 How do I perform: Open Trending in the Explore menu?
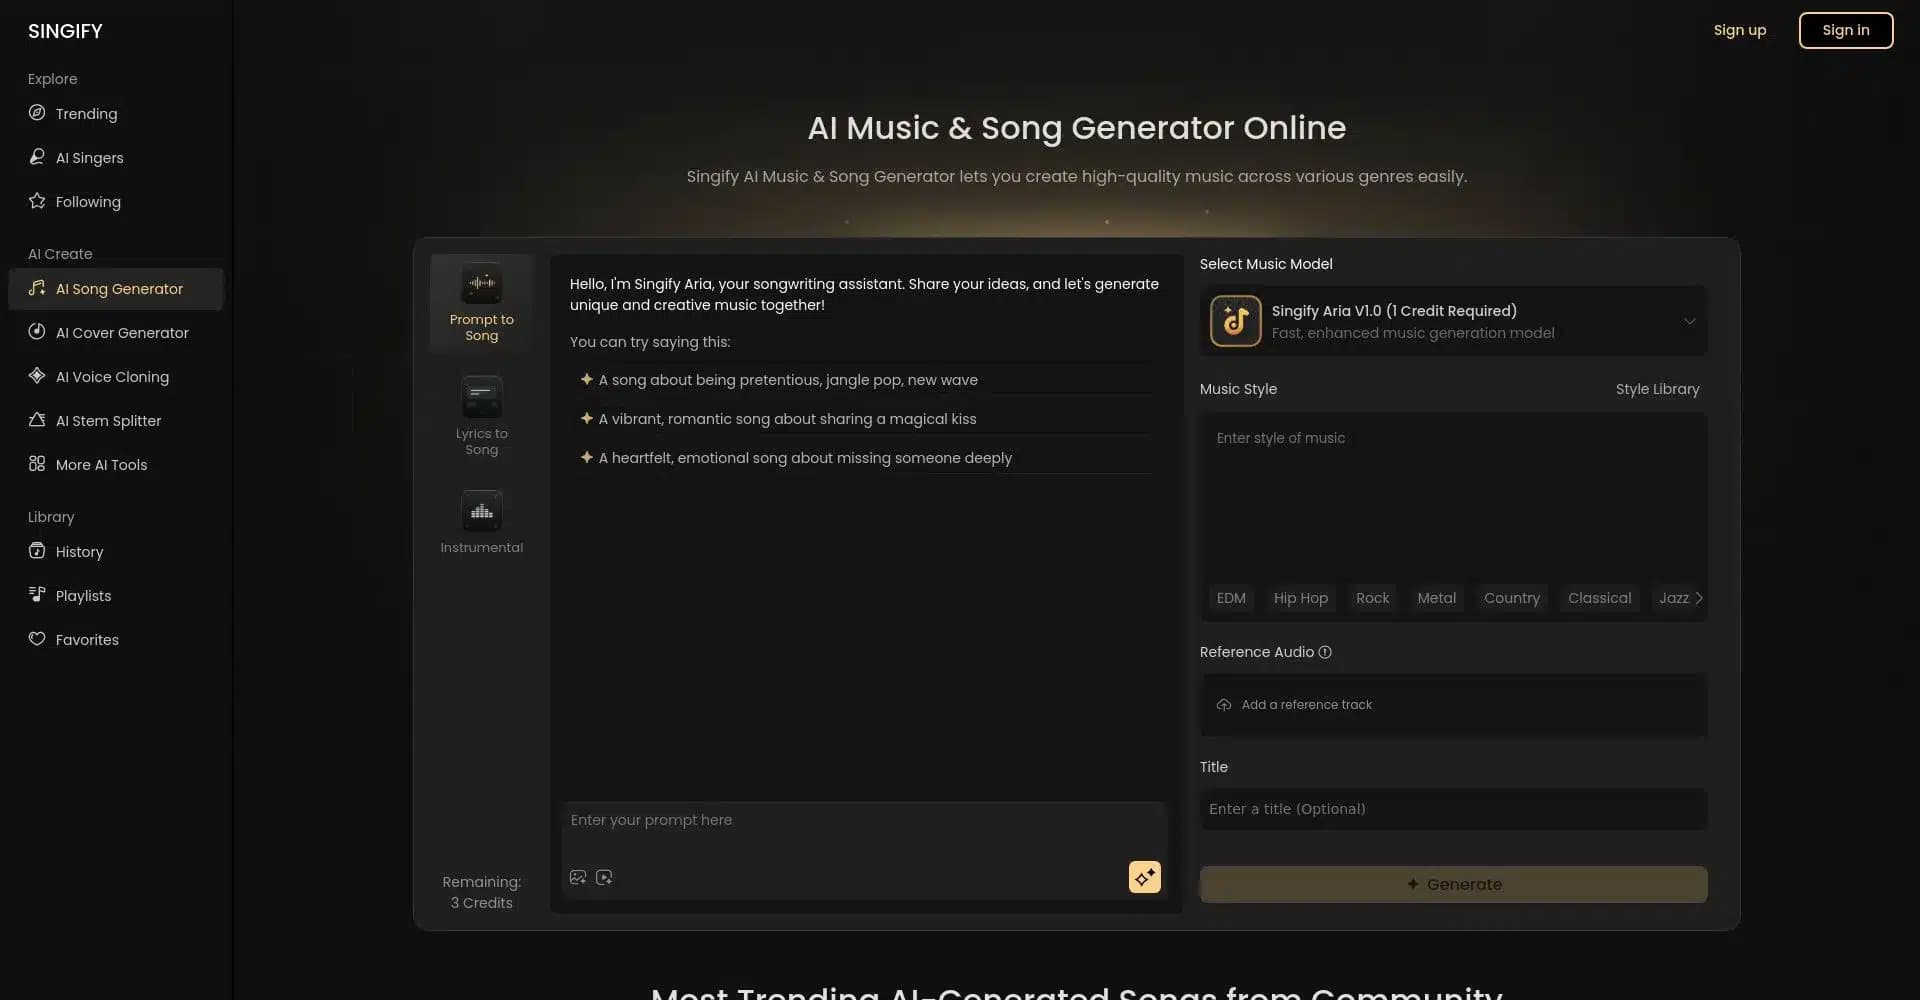tap(85, 113)
